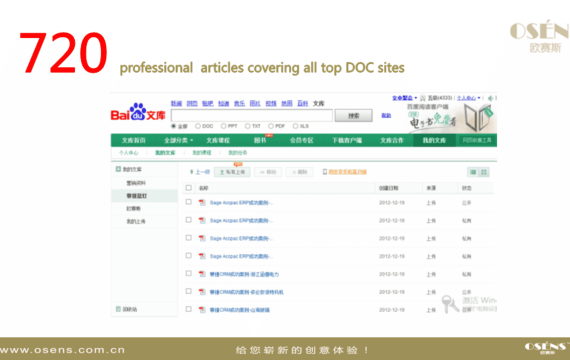Click the 创建日期 column header
The image size is (570, 360).
389,188
